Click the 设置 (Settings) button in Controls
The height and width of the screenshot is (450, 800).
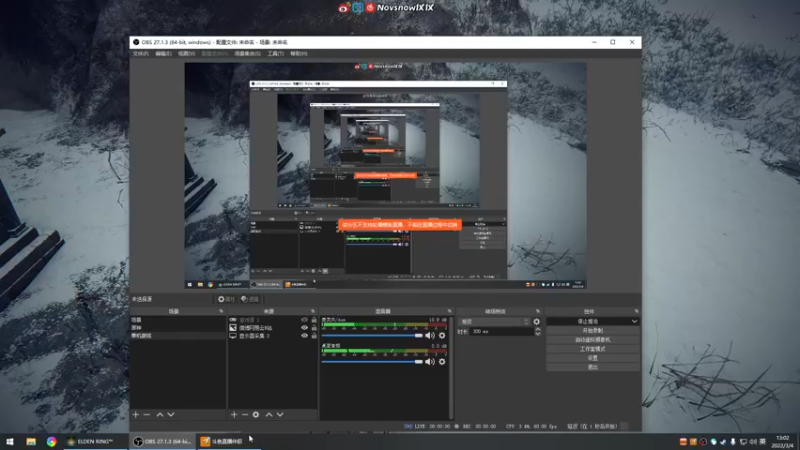click(x=592, y=358)
